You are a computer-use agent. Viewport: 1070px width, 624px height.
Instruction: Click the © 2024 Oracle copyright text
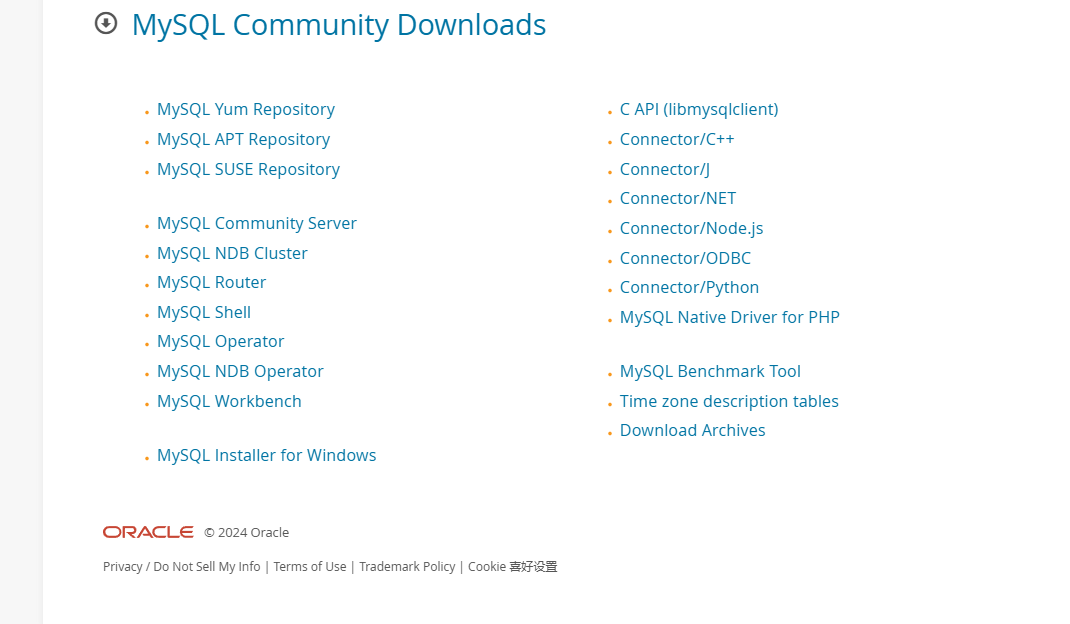click(246, 533)
